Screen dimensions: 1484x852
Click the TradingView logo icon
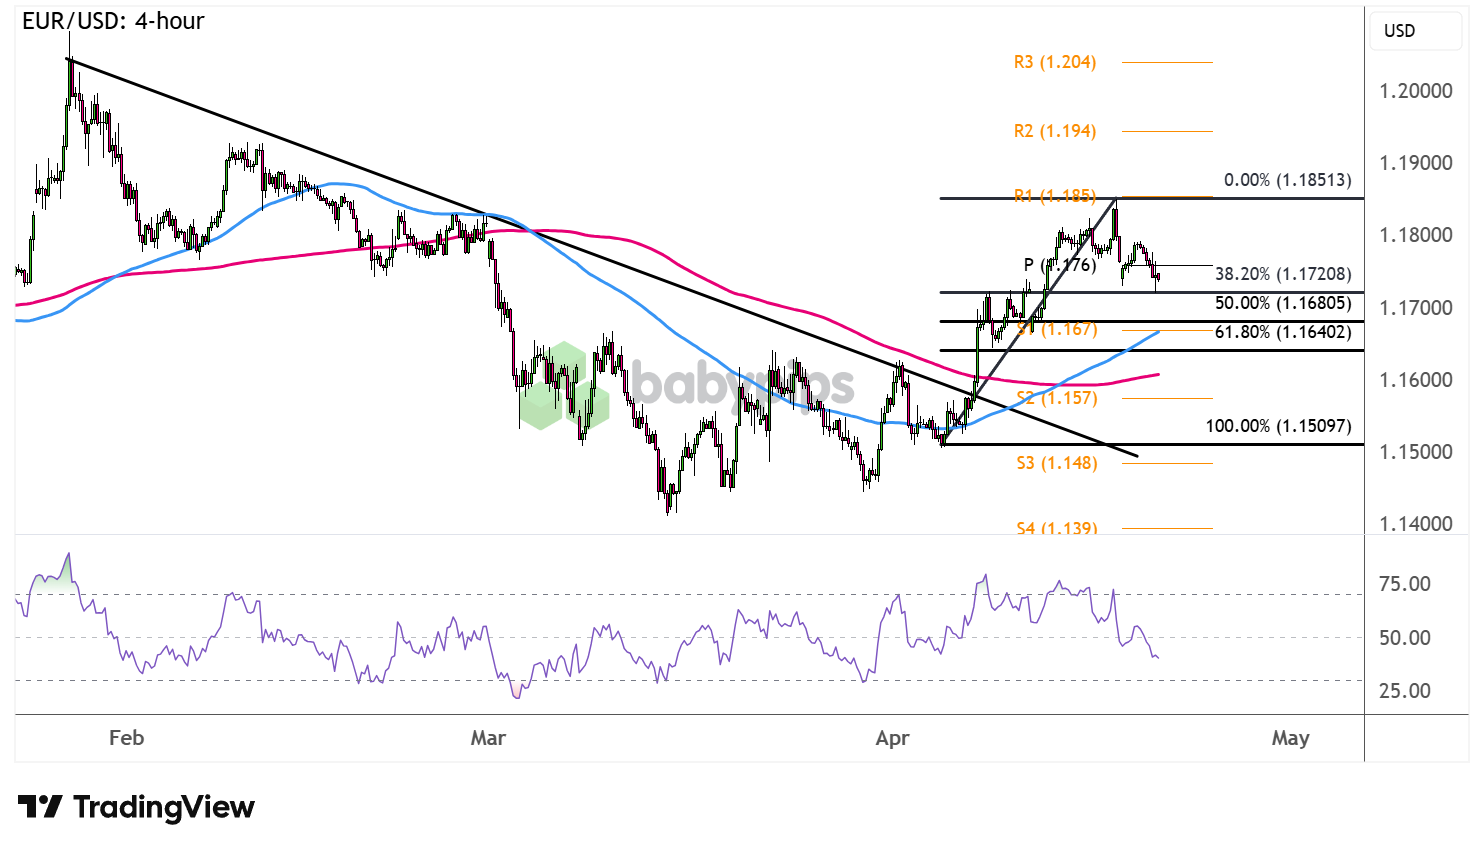pyautogui.click(x=40, y=807)
